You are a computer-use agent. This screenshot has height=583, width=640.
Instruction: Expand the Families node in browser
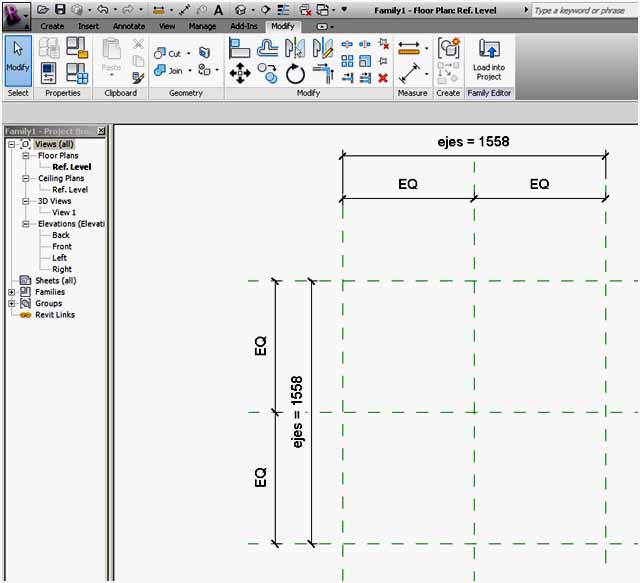pyautogui.click(x=12, y=292)
